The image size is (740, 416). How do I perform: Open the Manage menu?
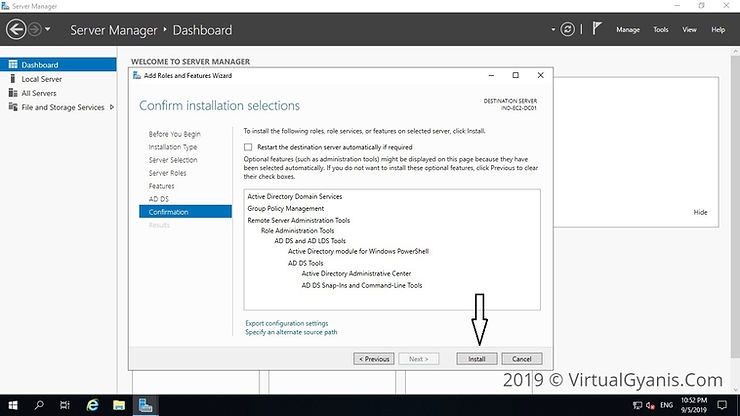pos(627,30)
